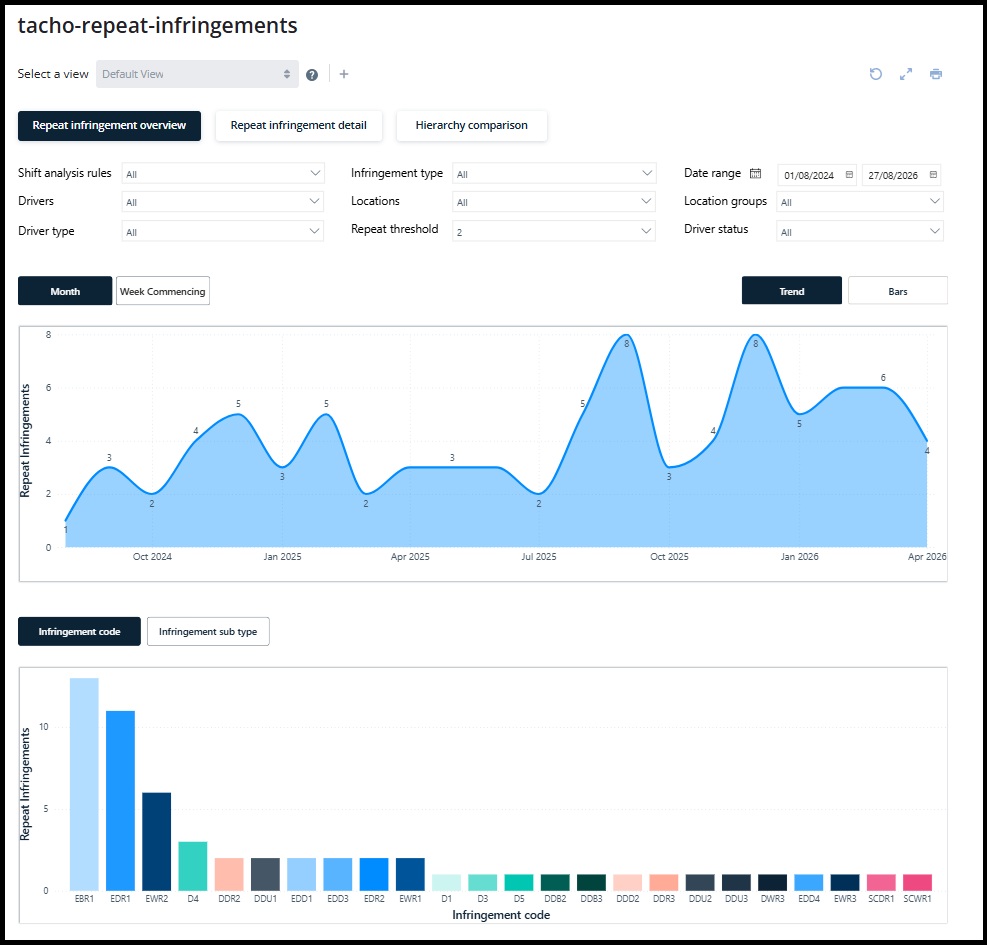Screen dimensions: 987x947
Task: Click the reset refresh icon
Action: [x=876, y=74]
